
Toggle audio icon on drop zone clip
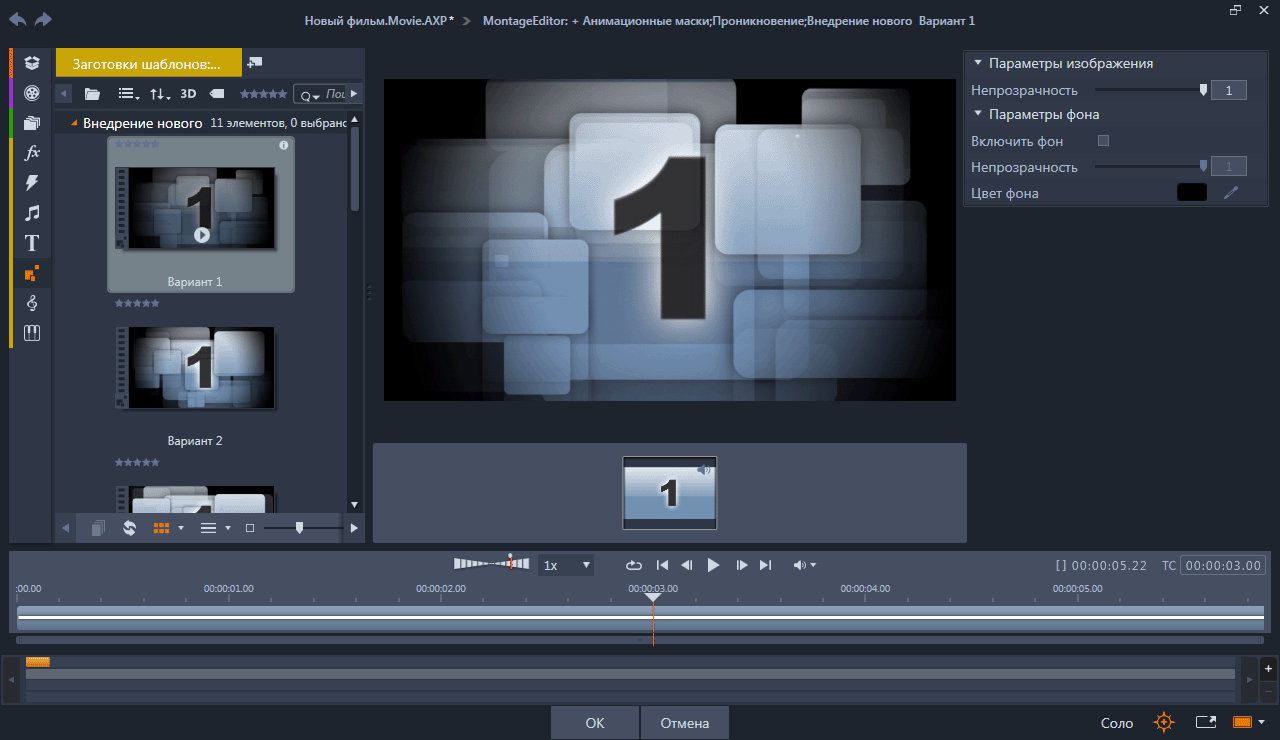(704, 469)
